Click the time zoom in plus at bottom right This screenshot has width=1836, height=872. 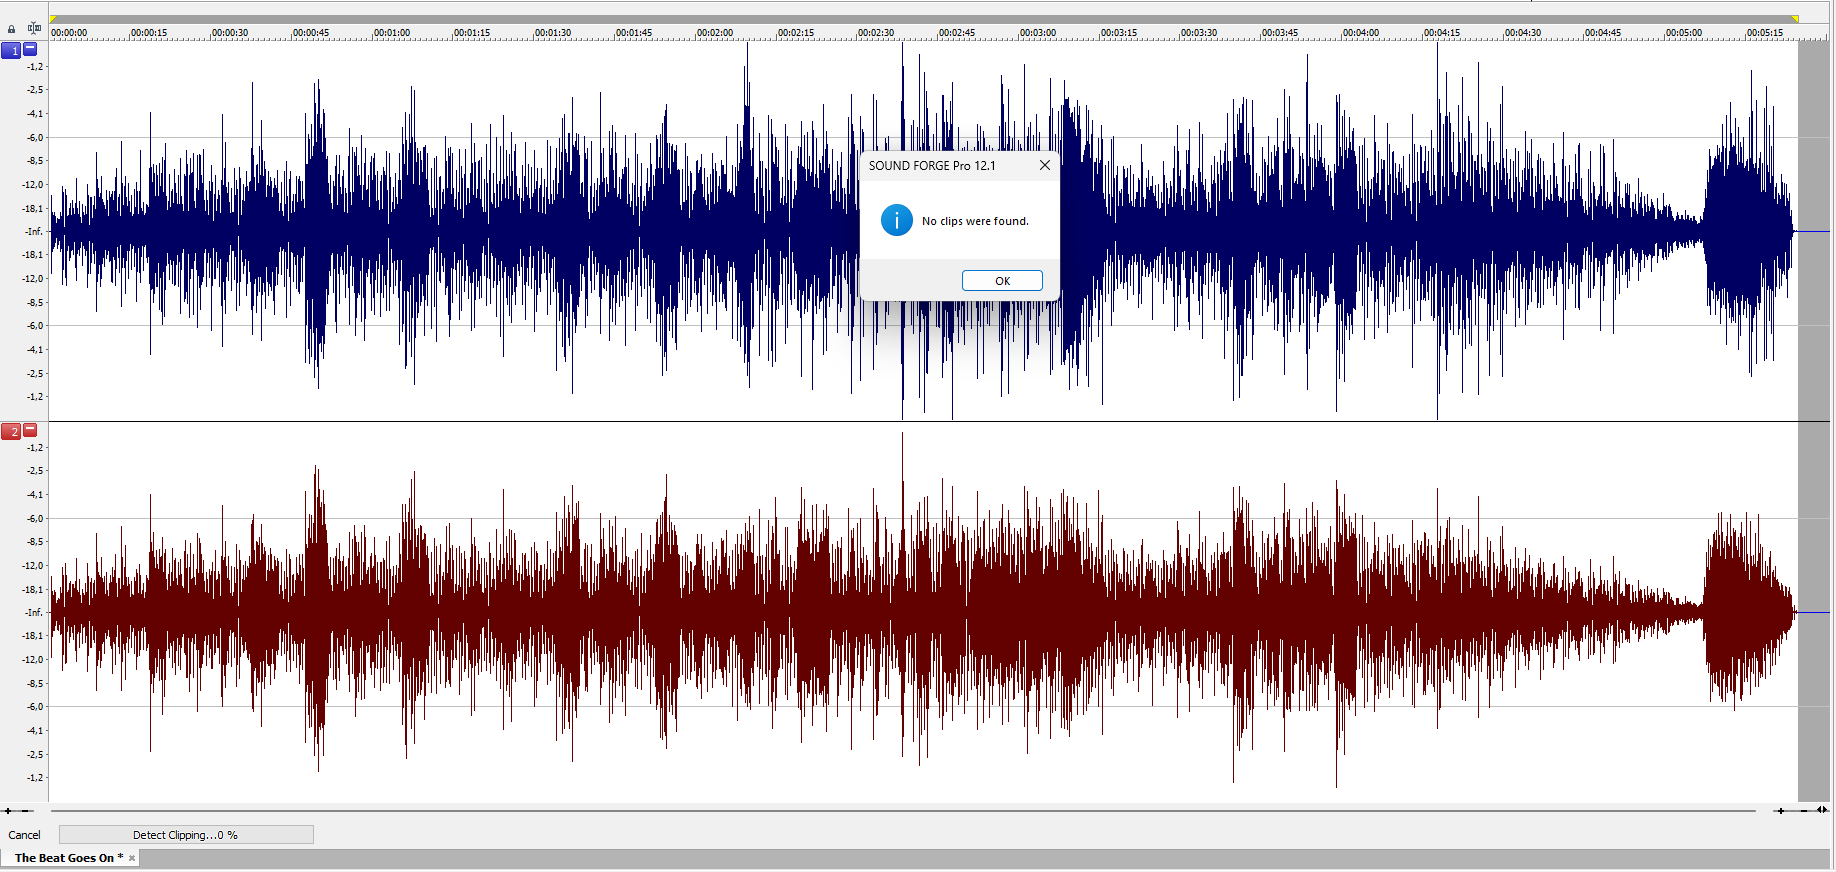coord(1780,811)
